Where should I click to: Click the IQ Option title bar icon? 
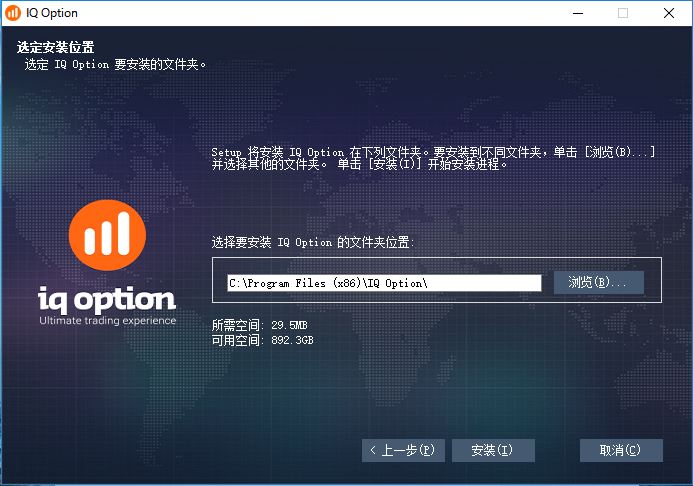coord(12,13)
